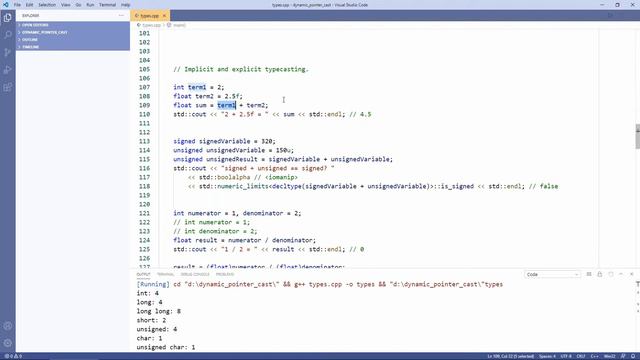Open the View menu
Screen dimensions: 640x360
tap(66, 5)
